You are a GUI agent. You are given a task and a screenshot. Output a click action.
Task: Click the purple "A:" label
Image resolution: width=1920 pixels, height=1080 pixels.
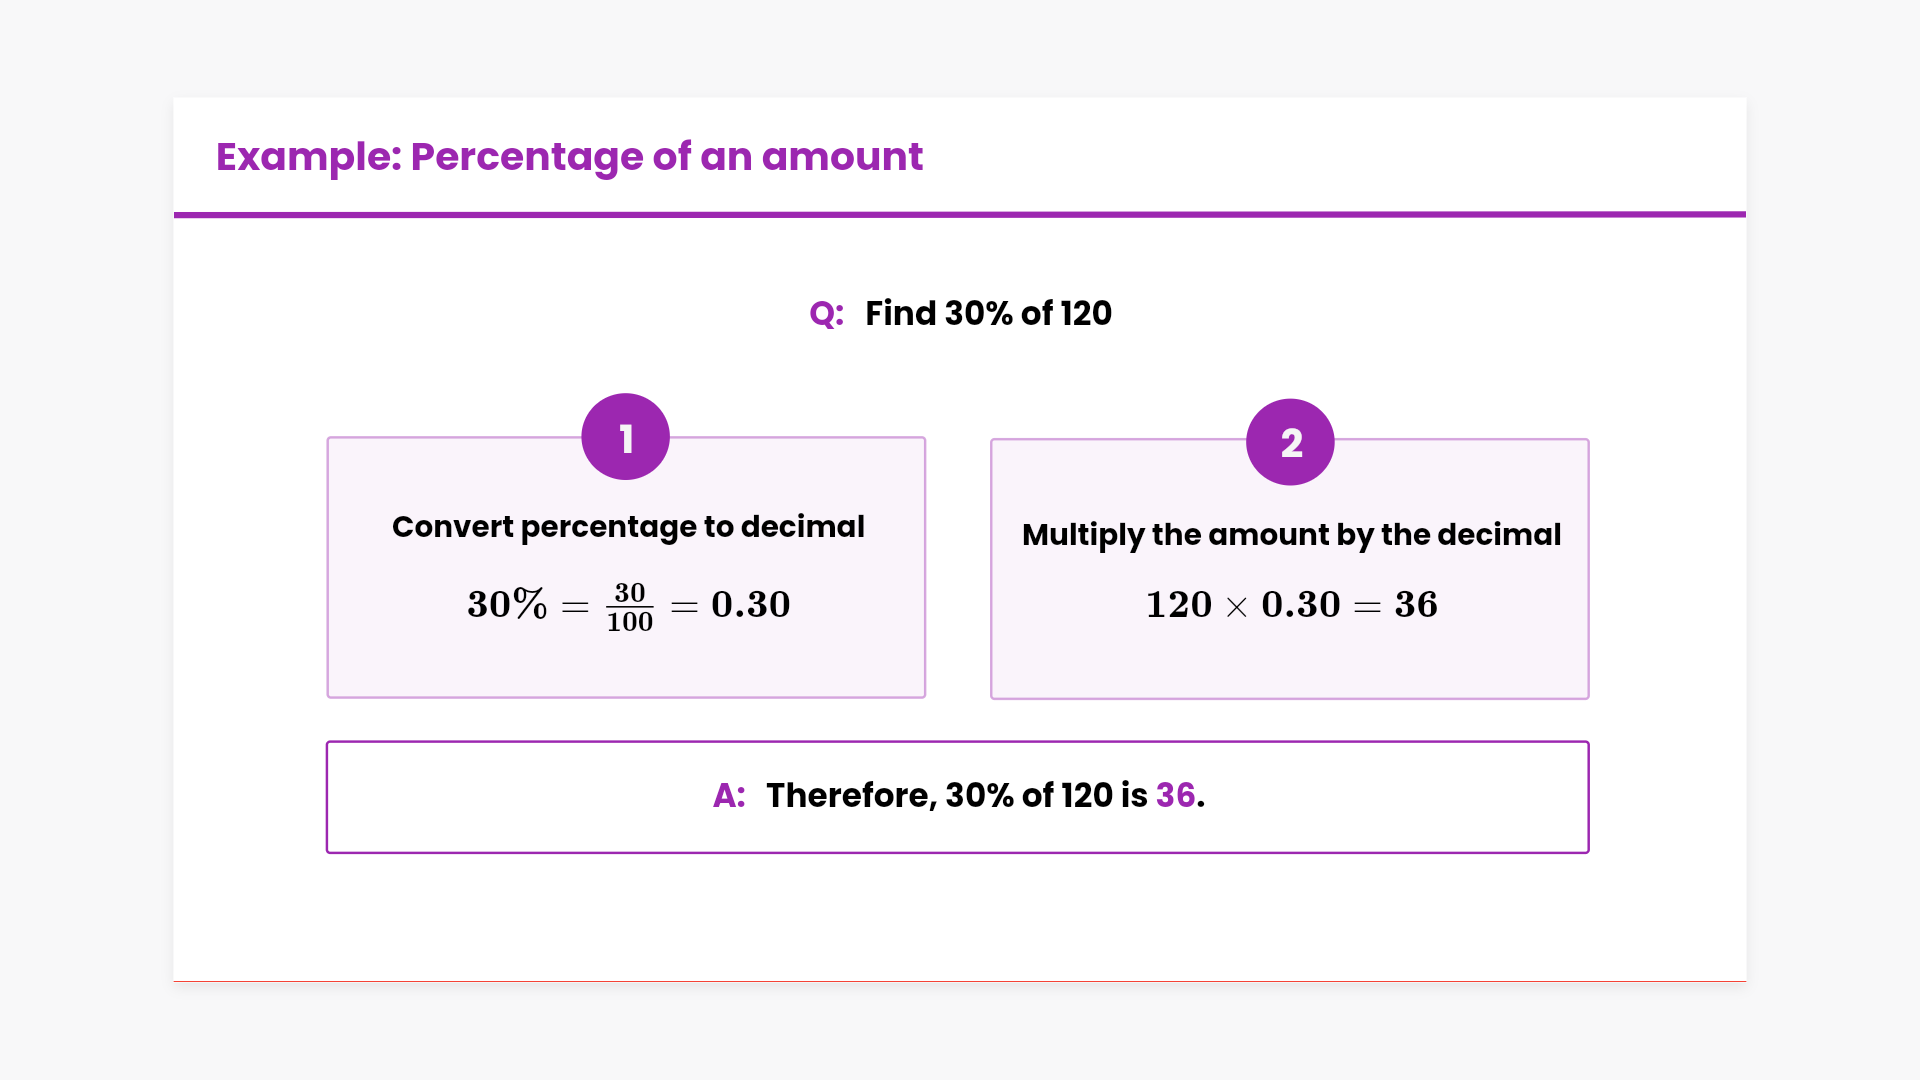click(x=729, y=796)
